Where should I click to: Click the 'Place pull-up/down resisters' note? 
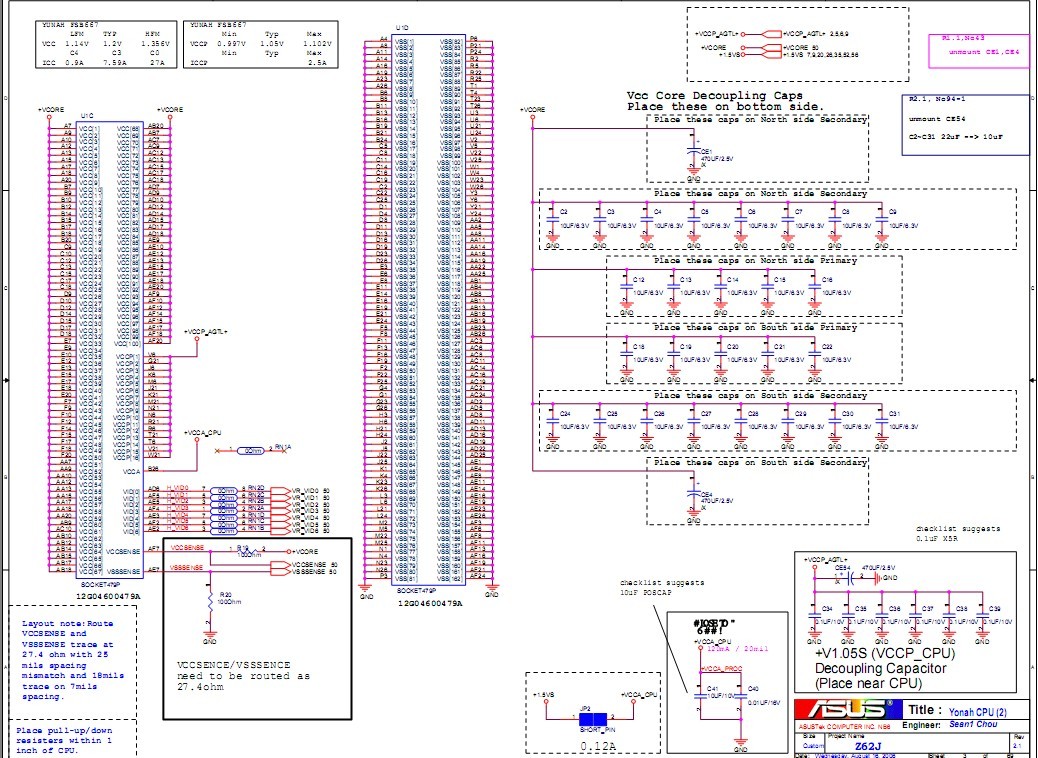[64, 741]
